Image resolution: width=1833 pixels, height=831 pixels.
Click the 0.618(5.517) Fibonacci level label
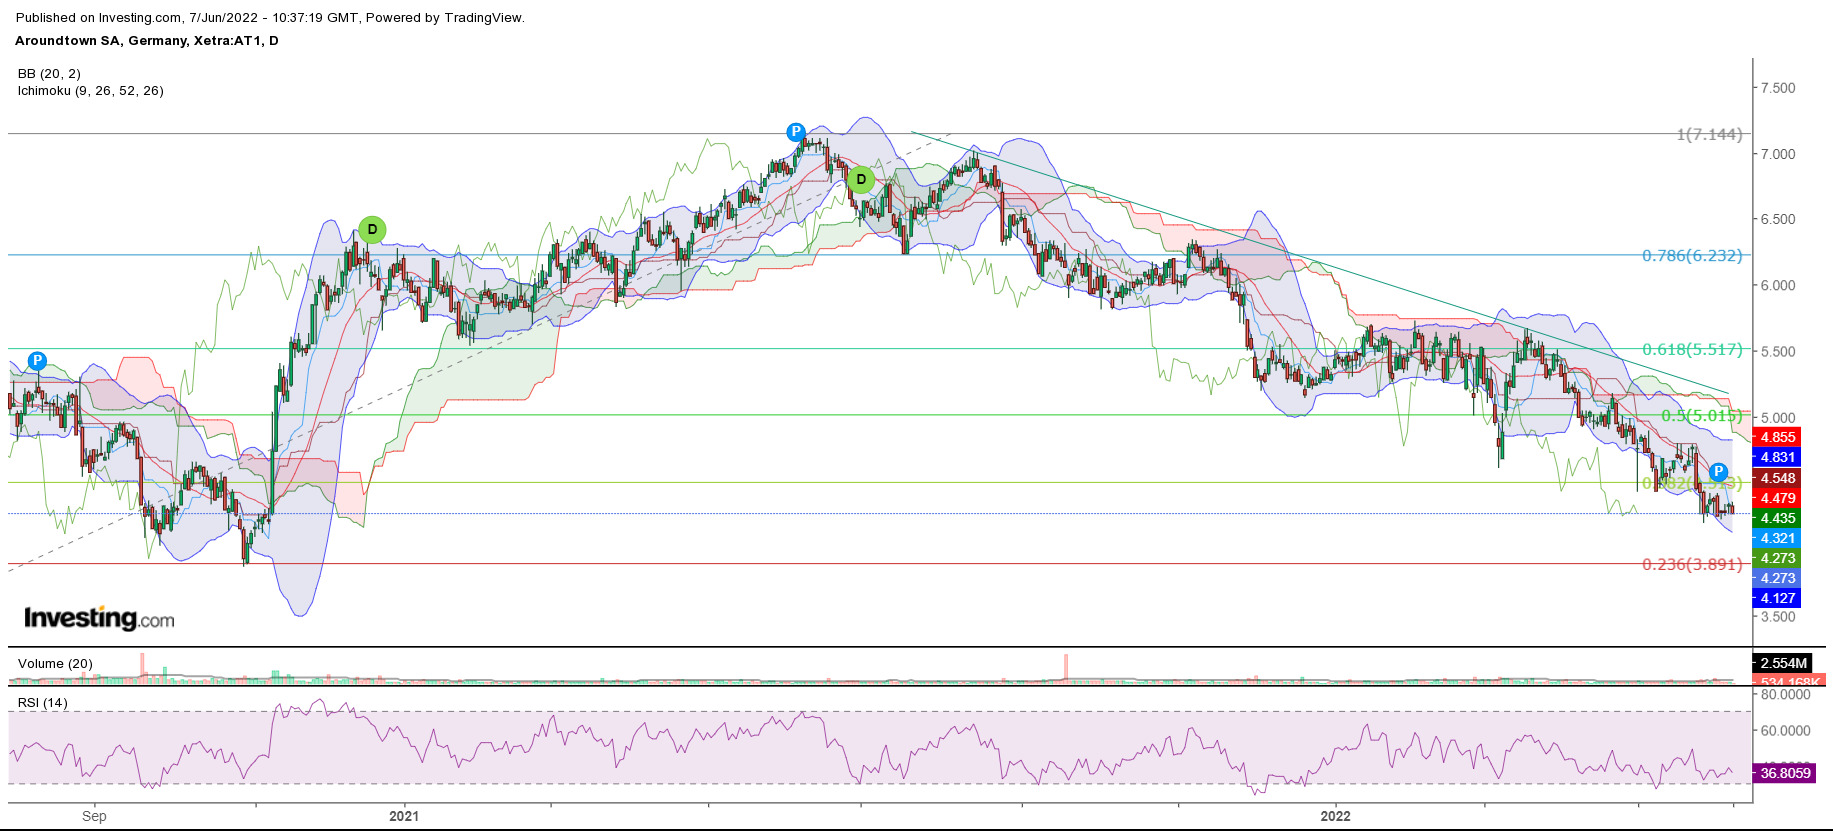pos(1691,350)
